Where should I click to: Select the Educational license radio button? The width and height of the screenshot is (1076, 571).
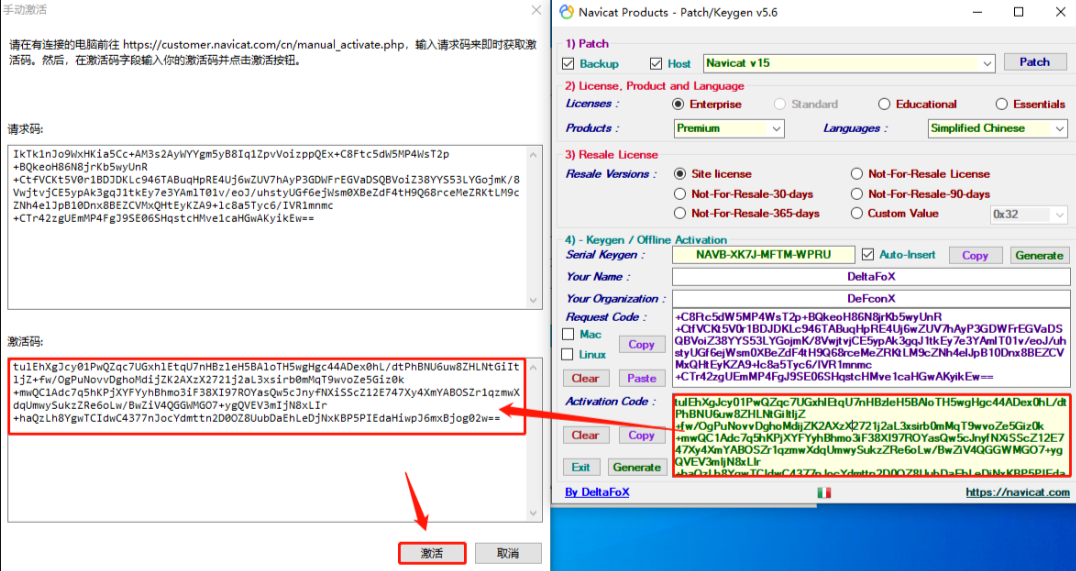tap(884, 104)
